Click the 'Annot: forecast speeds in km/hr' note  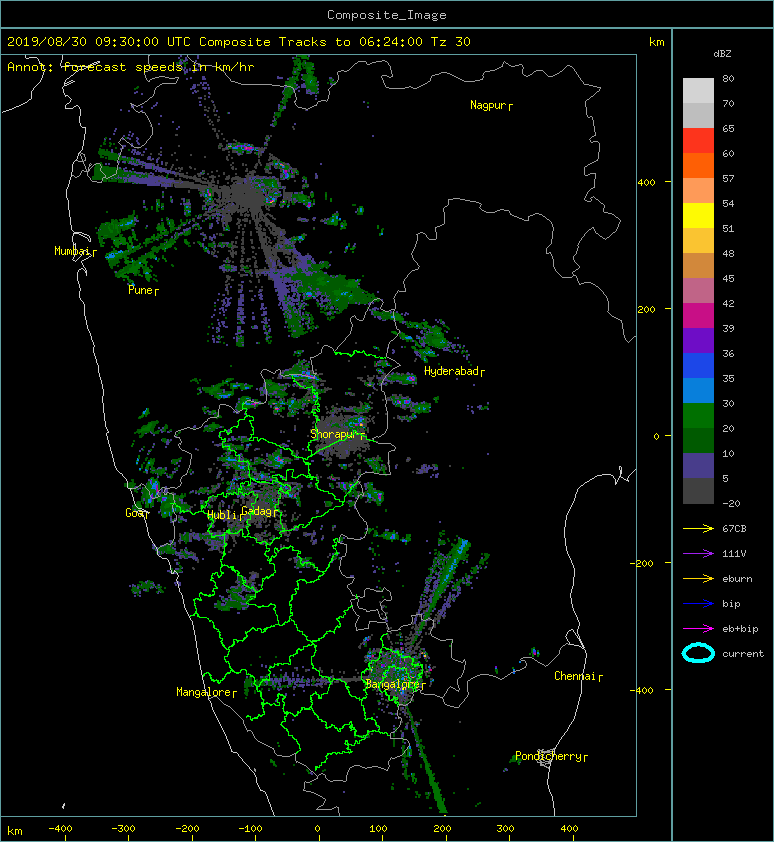(131, 67)
